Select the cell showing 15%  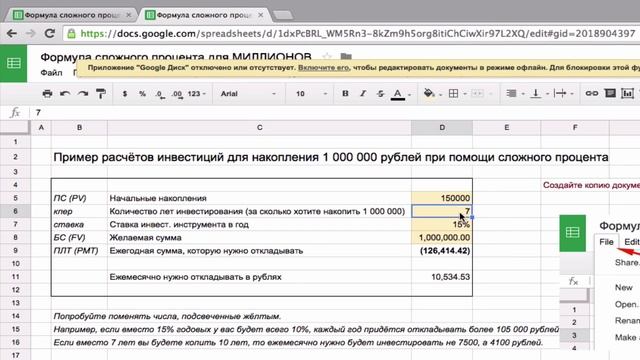(442, 224)
